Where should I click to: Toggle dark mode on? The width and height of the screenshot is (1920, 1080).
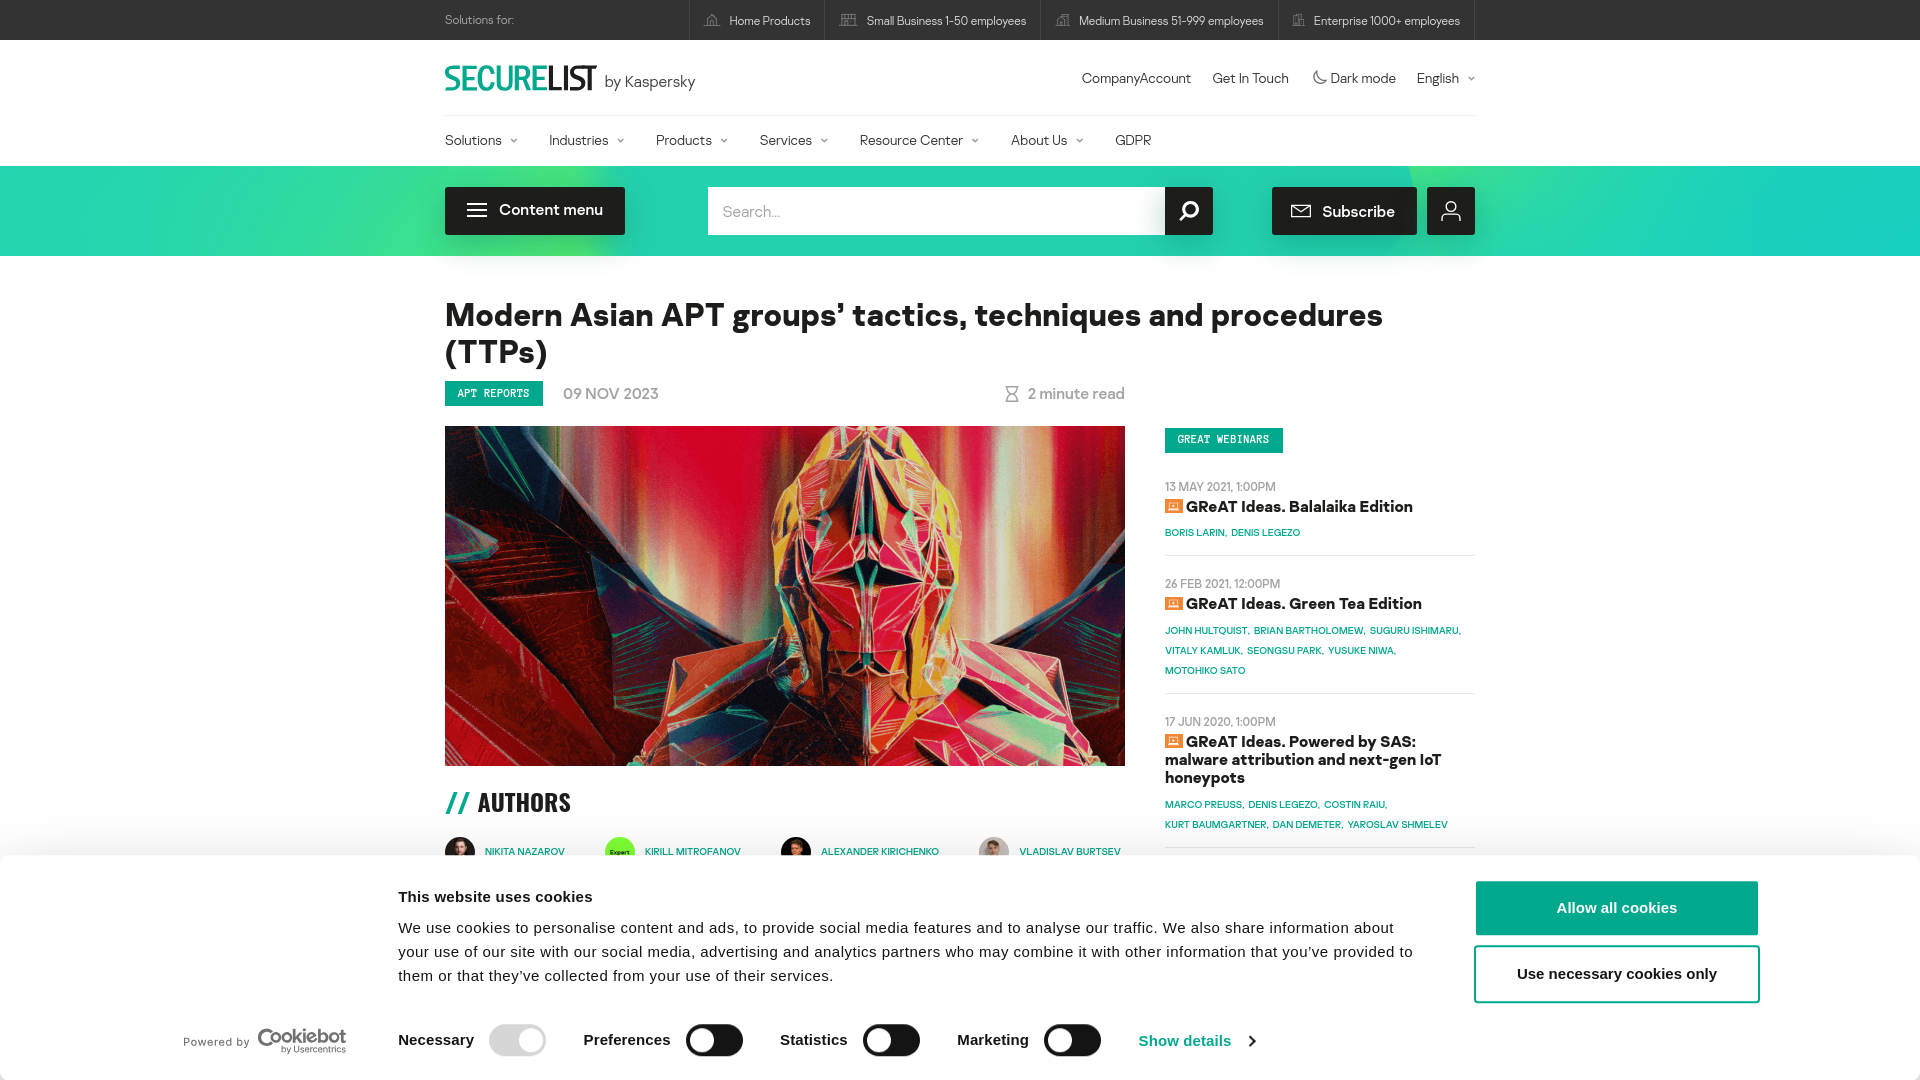click(1352, 78)
